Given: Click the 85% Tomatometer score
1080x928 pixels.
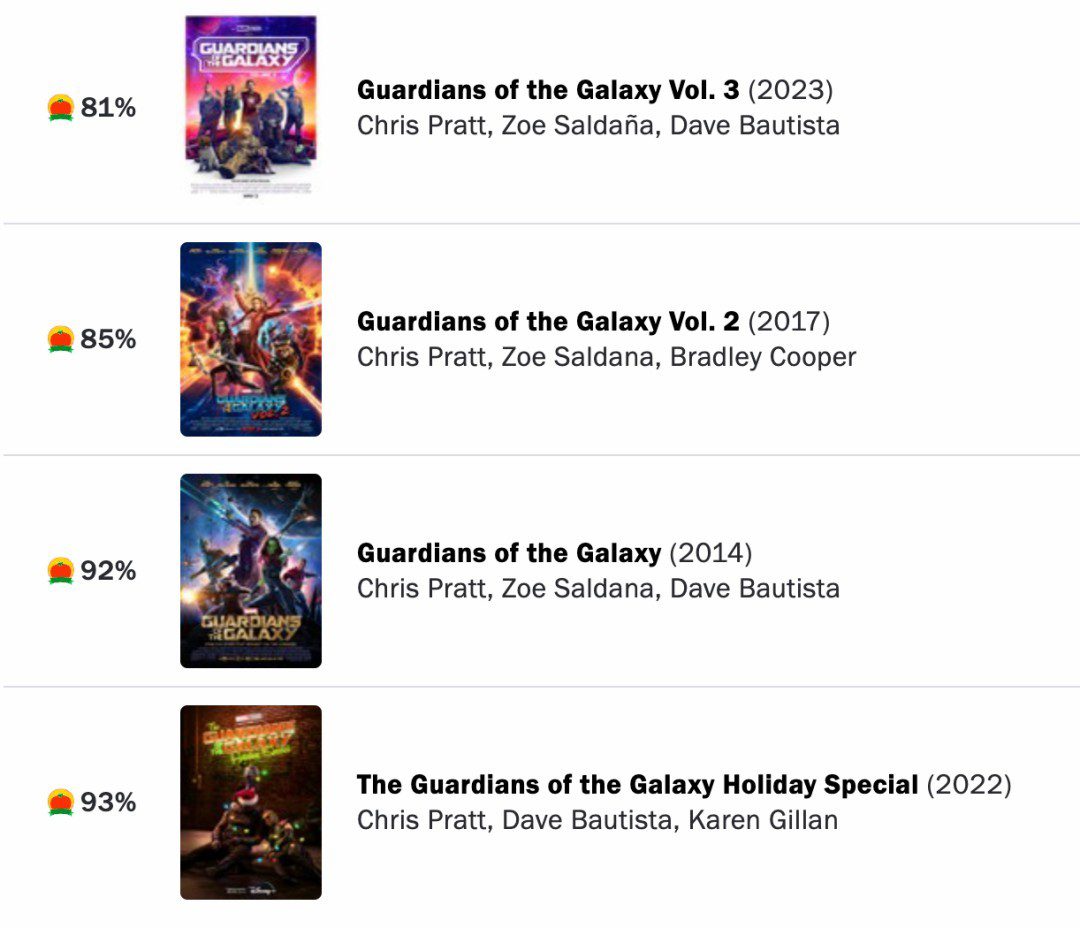Looking at the screenshot, I should pos(108,339).
